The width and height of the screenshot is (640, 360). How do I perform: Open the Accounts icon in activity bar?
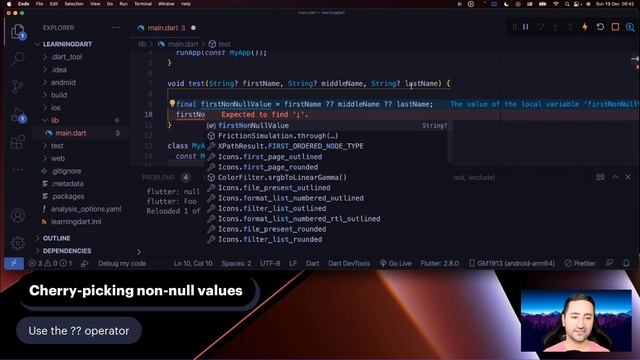tap(18, 216)
